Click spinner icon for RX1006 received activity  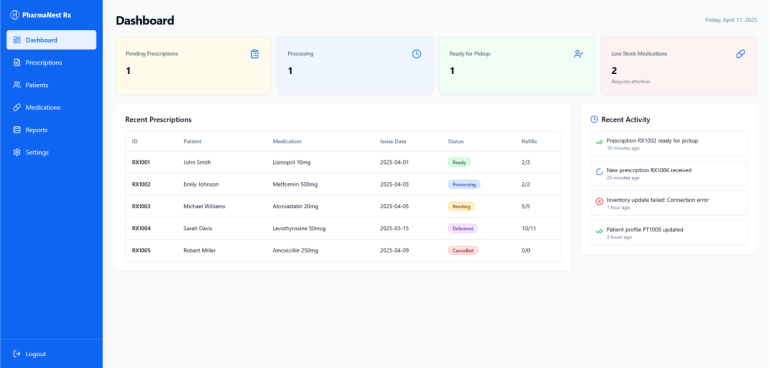click(x=599, y=171)
